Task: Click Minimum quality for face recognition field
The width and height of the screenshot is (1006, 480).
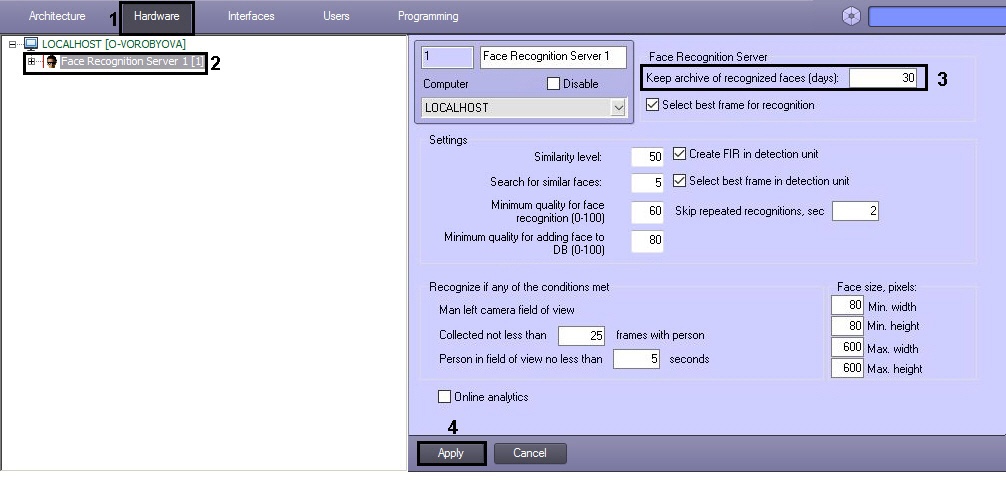Action: point(647,211)
